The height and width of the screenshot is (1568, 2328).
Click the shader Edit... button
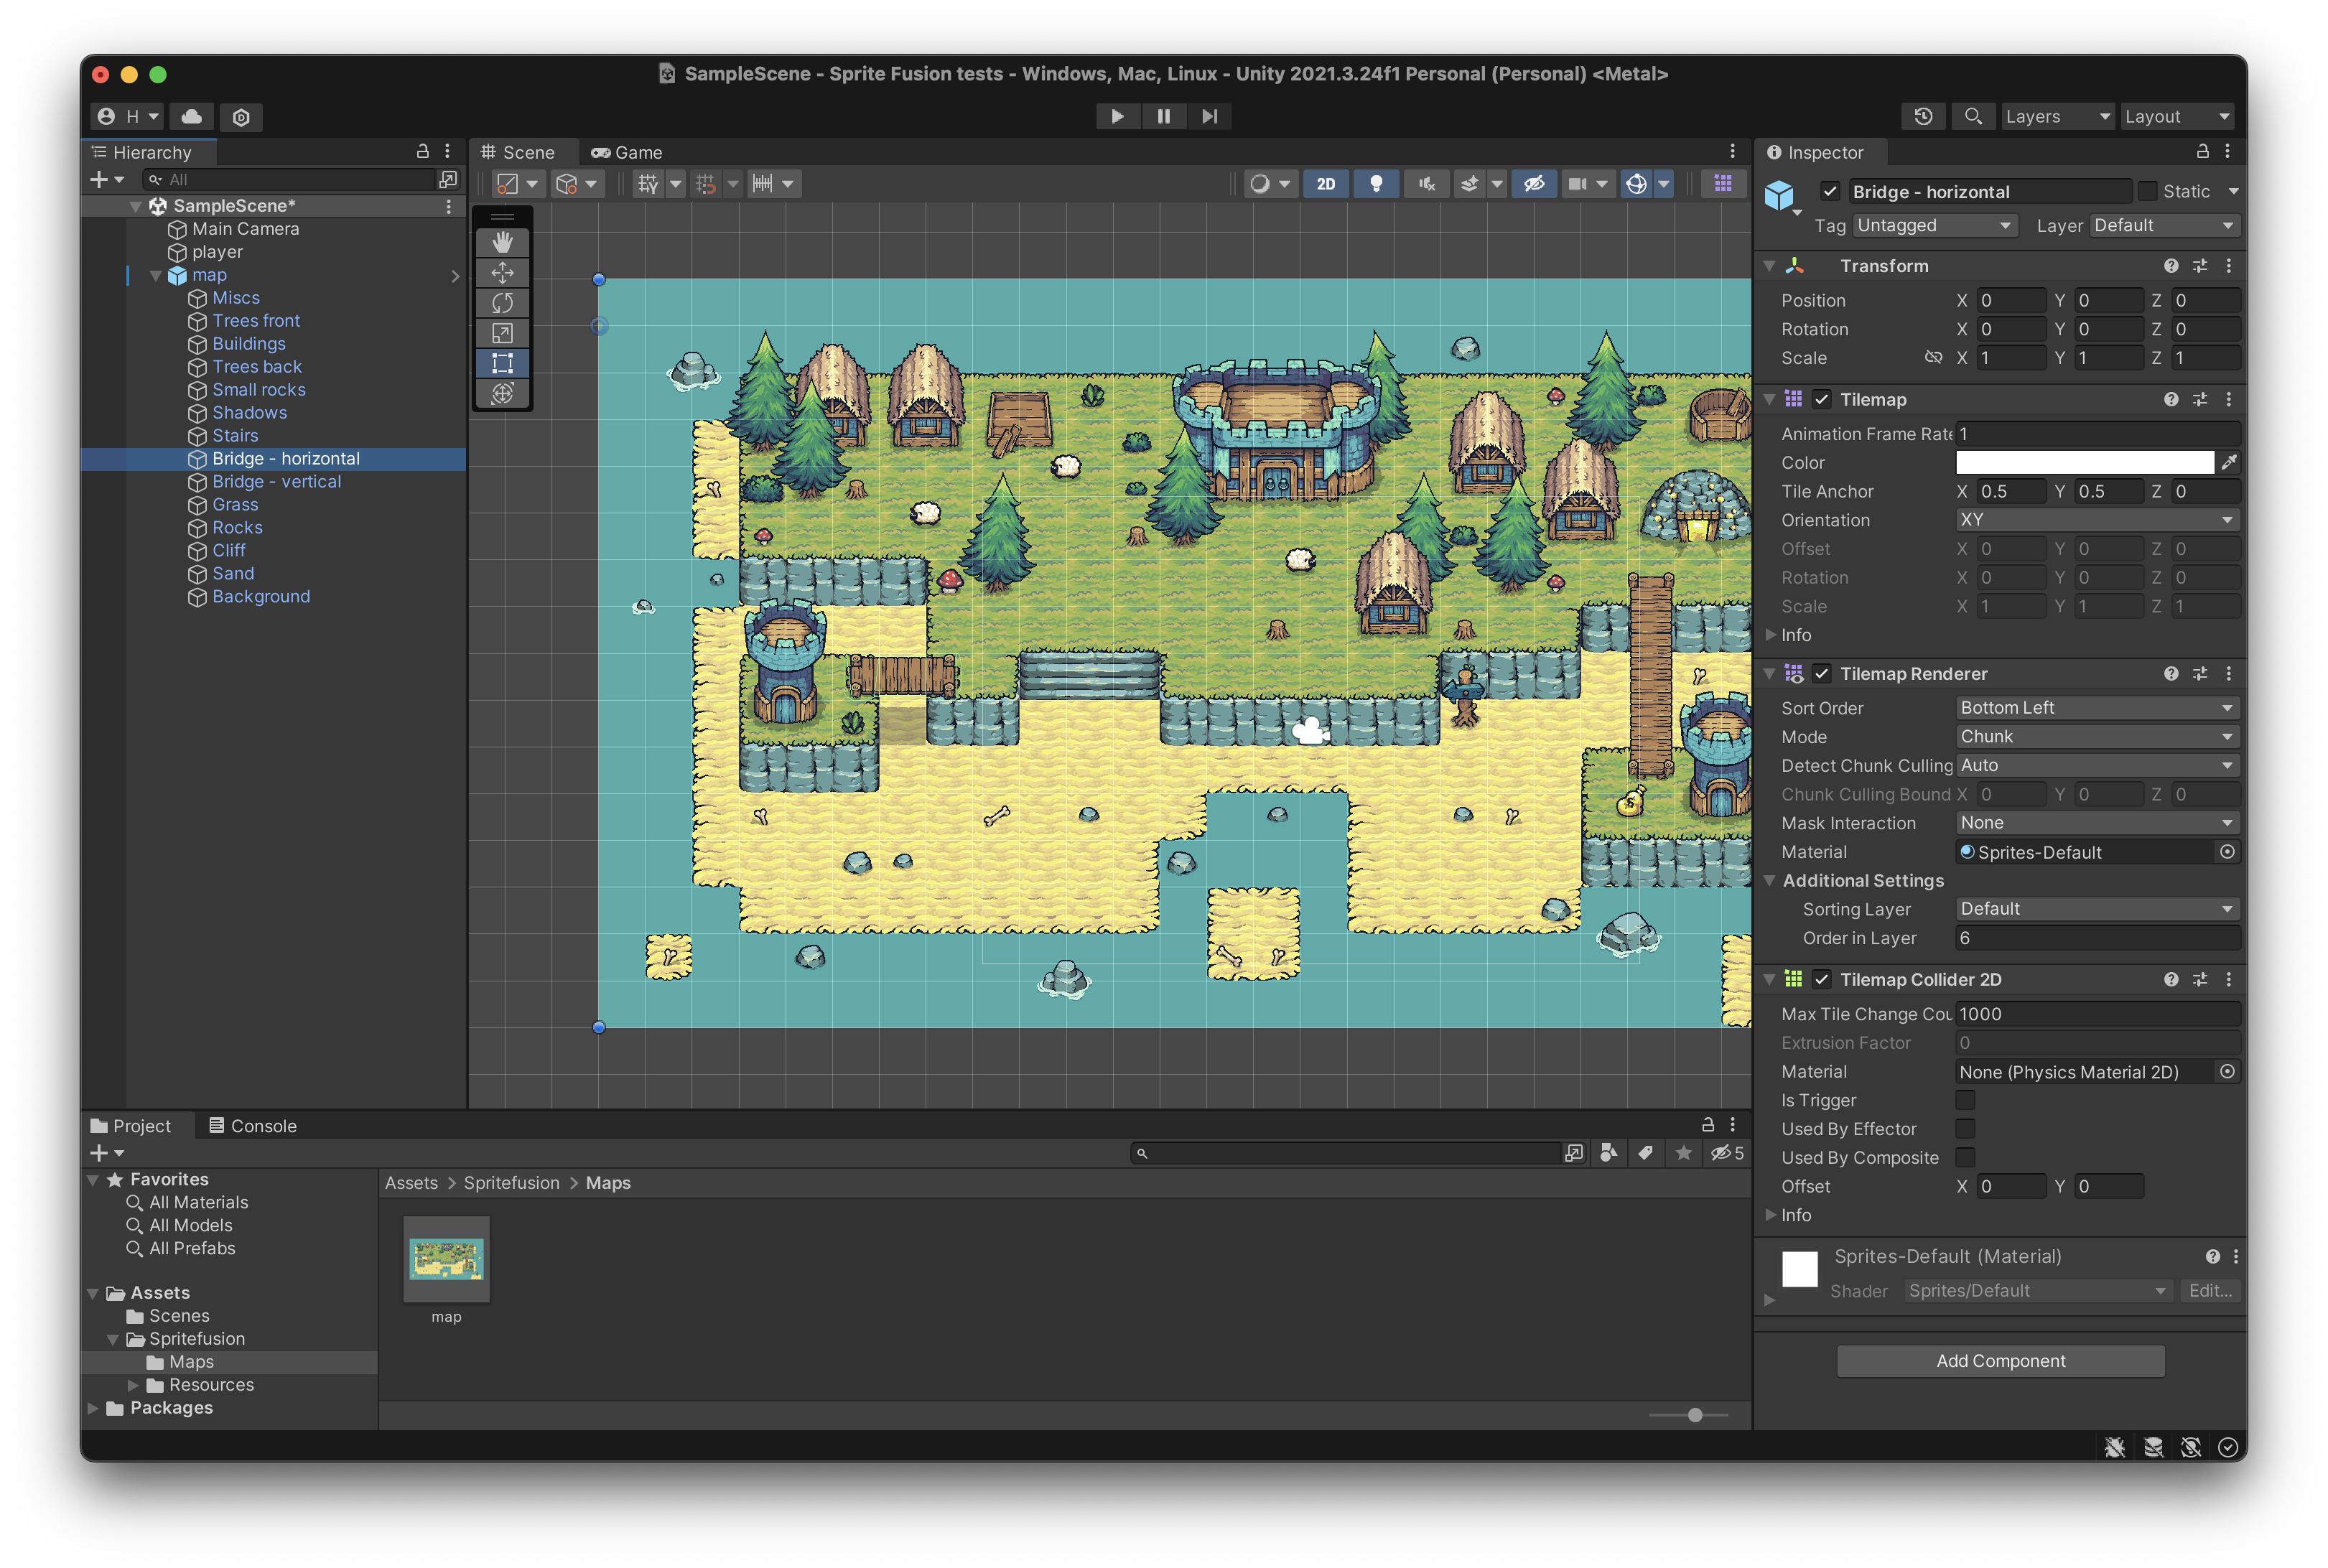click(x=2209, y=1291)
